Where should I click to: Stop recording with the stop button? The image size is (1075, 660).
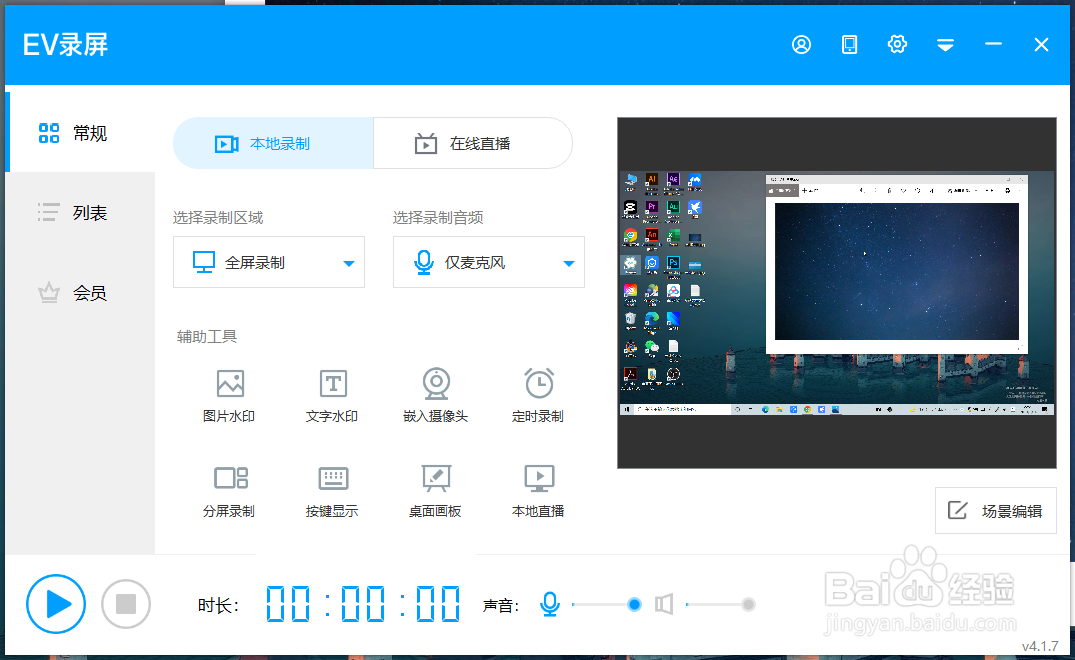[125, 604]
